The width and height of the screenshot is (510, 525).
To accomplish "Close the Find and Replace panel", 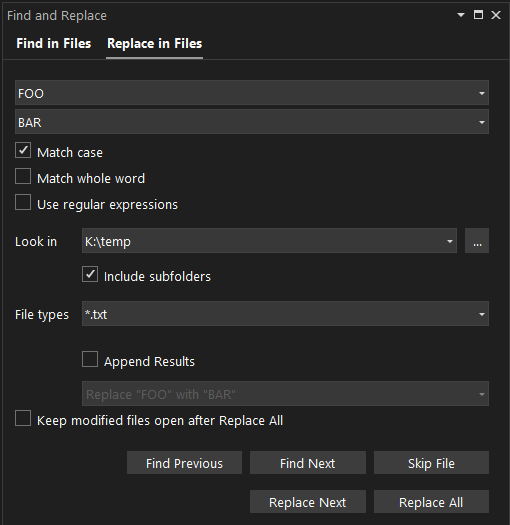I will coord(496,15).
